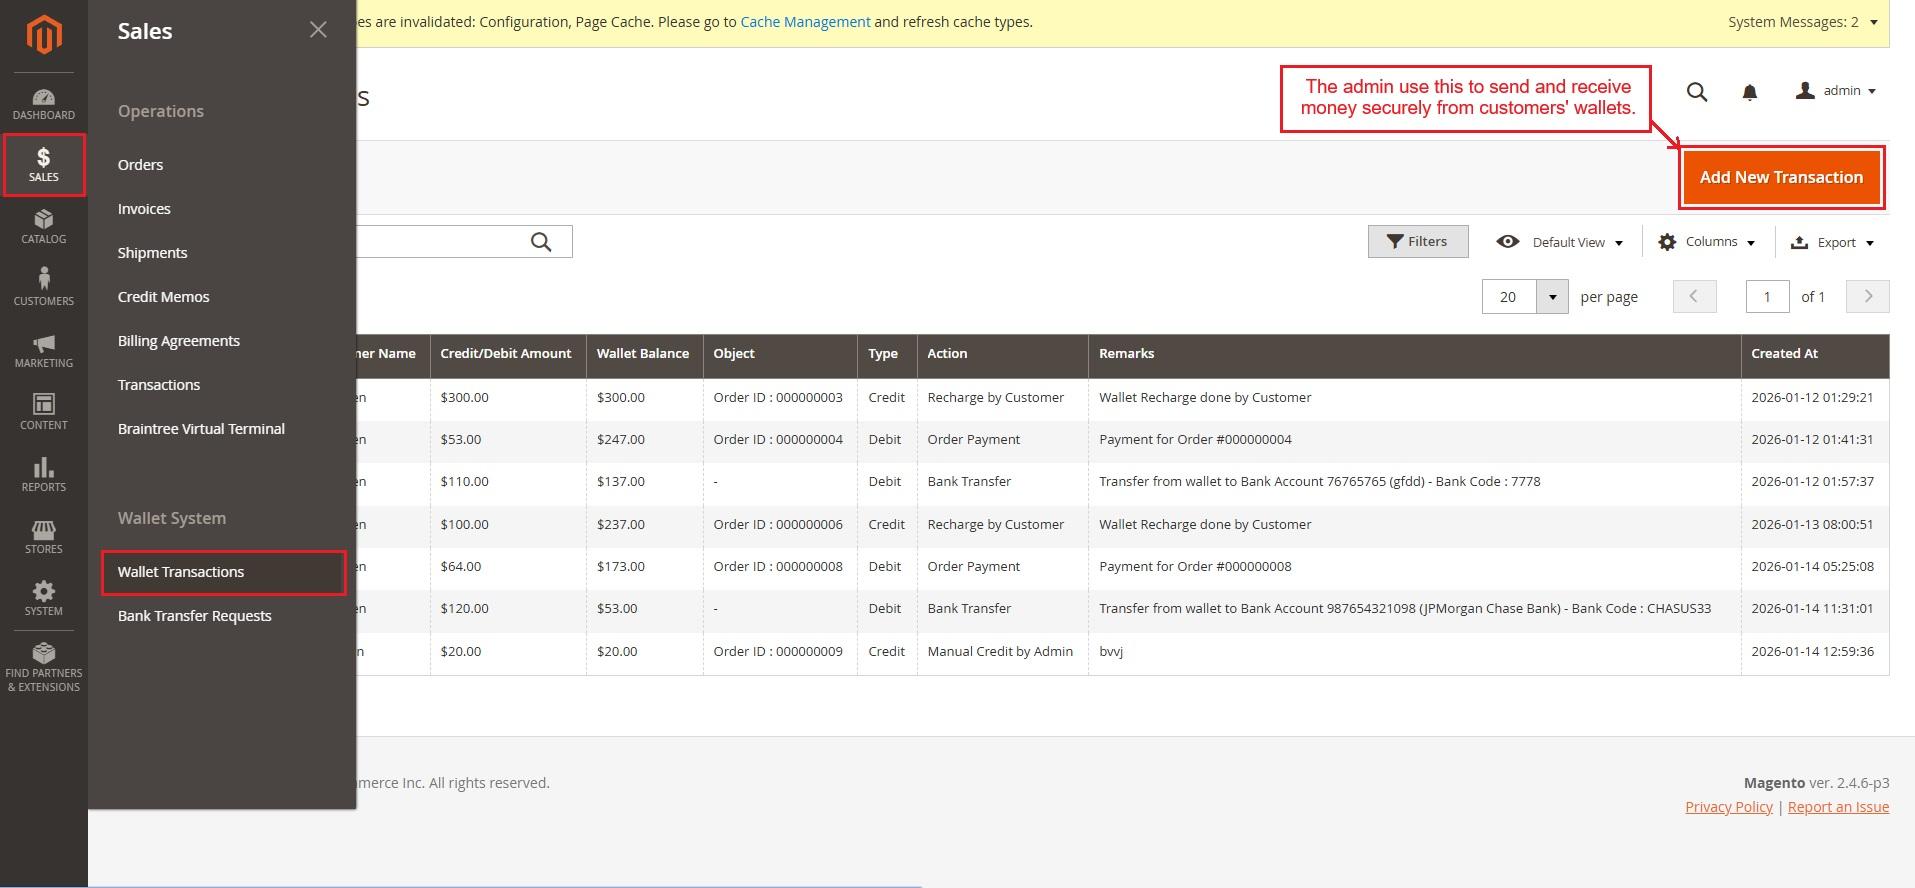Follow the Cache Management link

pos(805,22)
